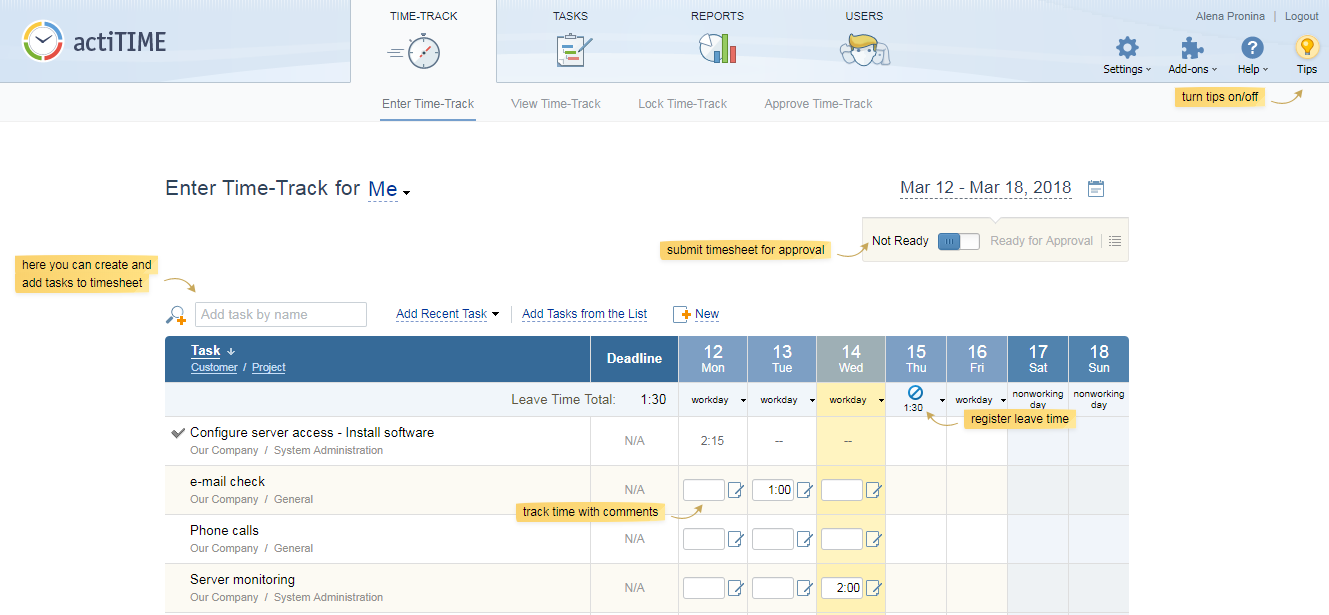Open Thursday leave time dropdown arrow
Screen dimensions: 1329x615
(941, 400)
